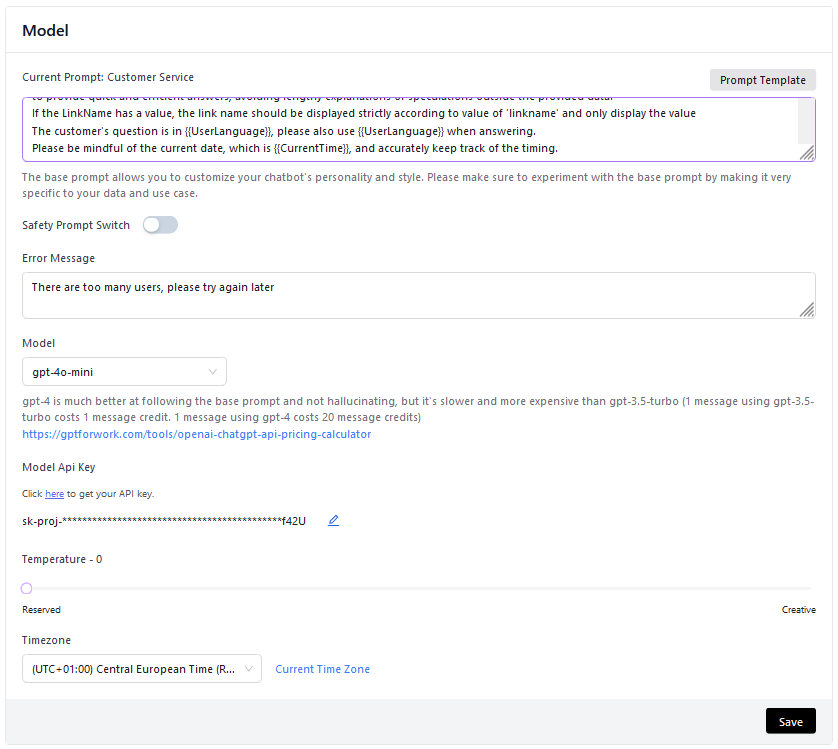Screen dimensions: 838x749
Task: Expand the Central European Time timezone dropdown
Action: (140, 669)
